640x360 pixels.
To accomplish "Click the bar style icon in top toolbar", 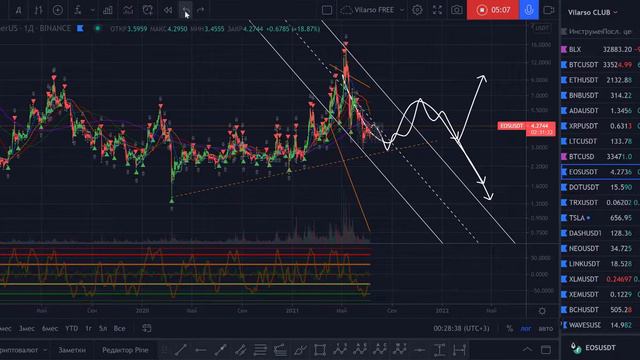I will (38, 10).
